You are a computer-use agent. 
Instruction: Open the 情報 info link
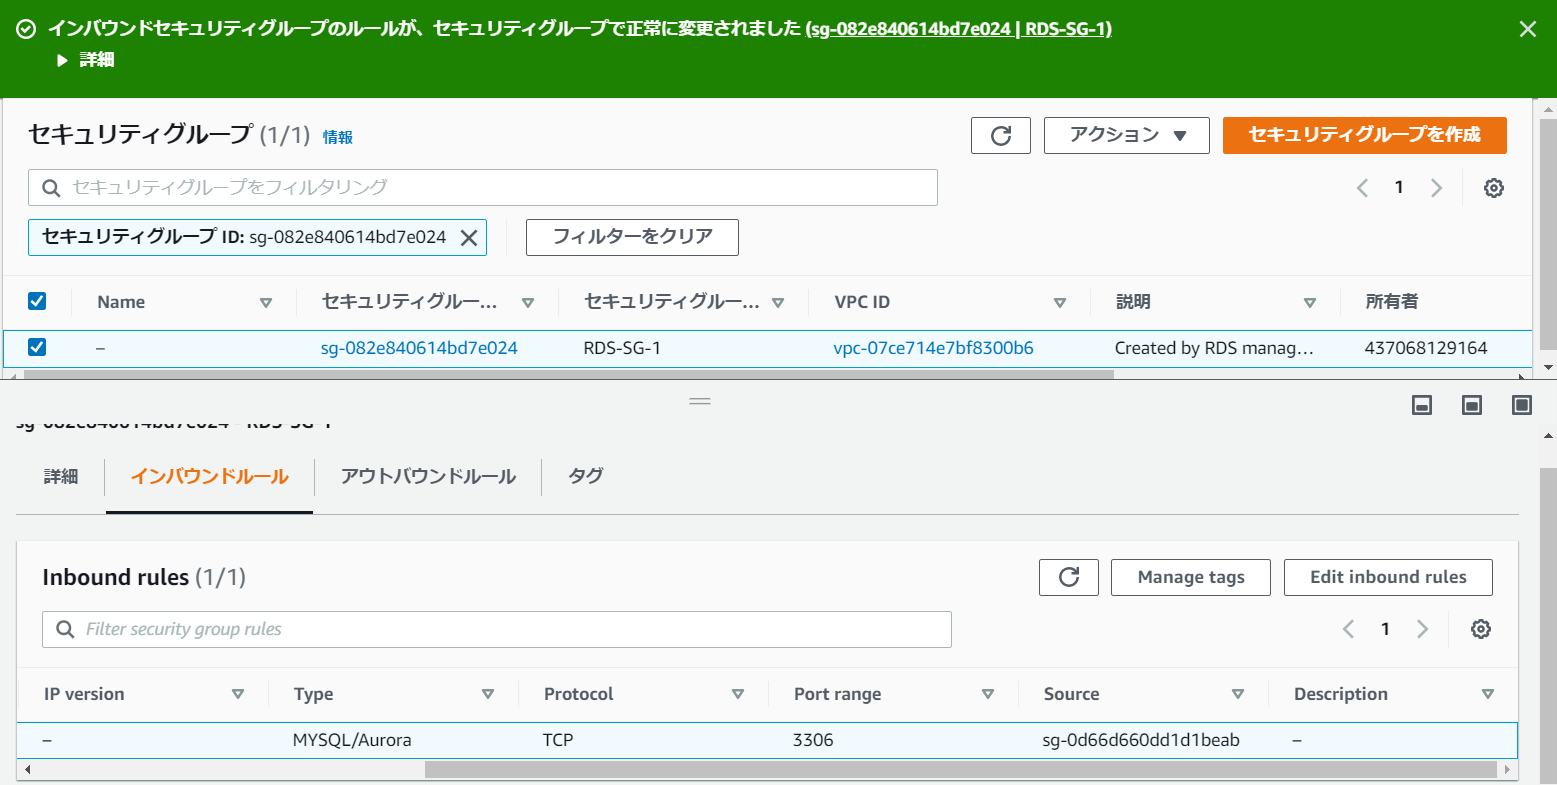pos(338,137)
